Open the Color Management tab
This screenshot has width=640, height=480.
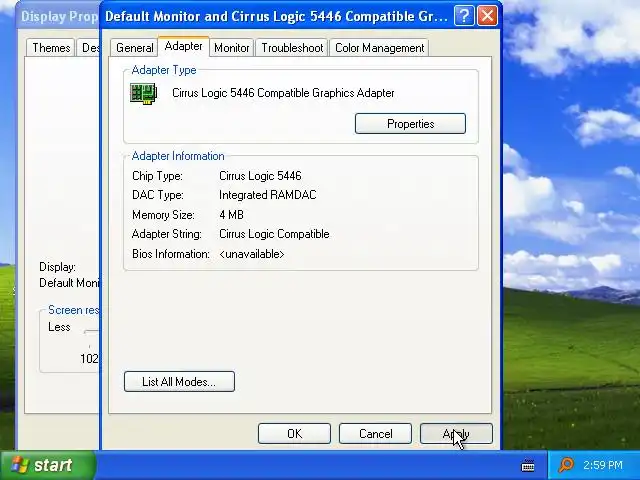click(379, 48)
